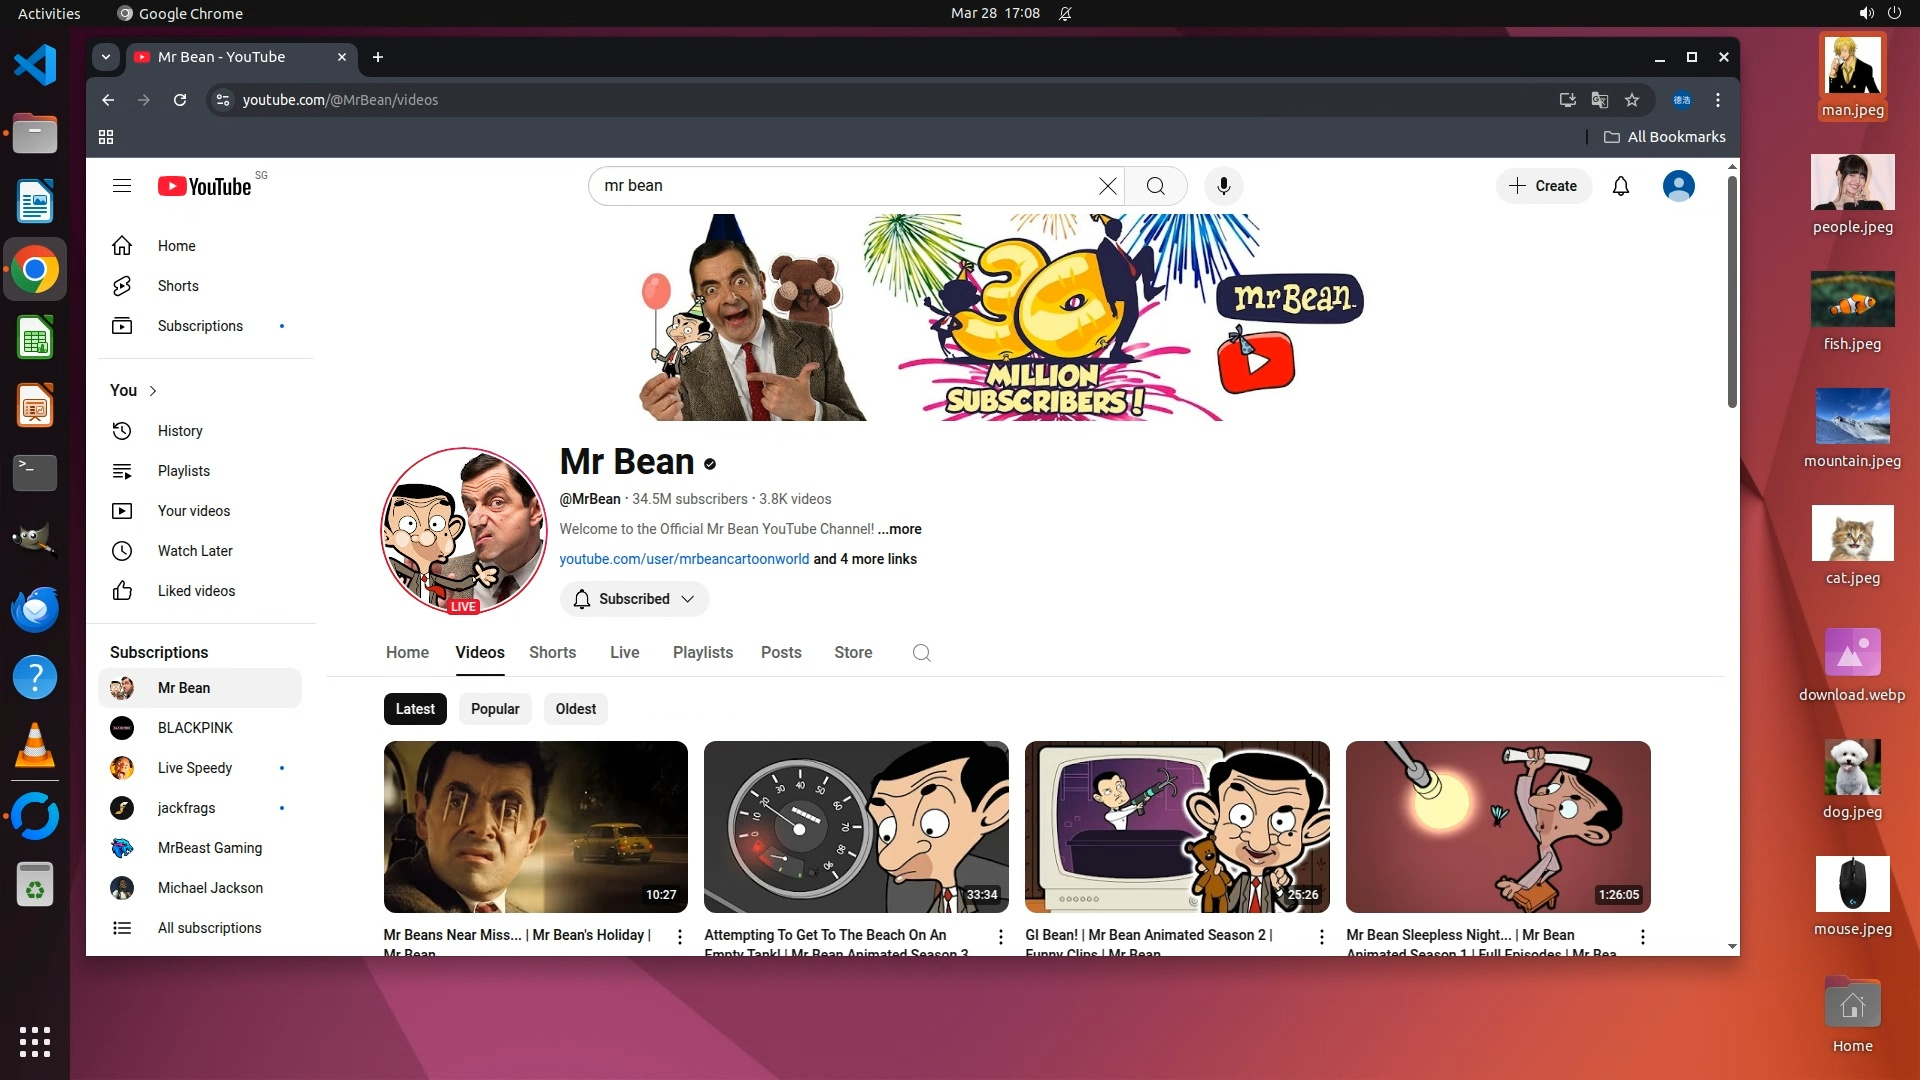1920x1080 pixels.
Task: Select the Latest sort chip
Action: click(x=415, y=709)
